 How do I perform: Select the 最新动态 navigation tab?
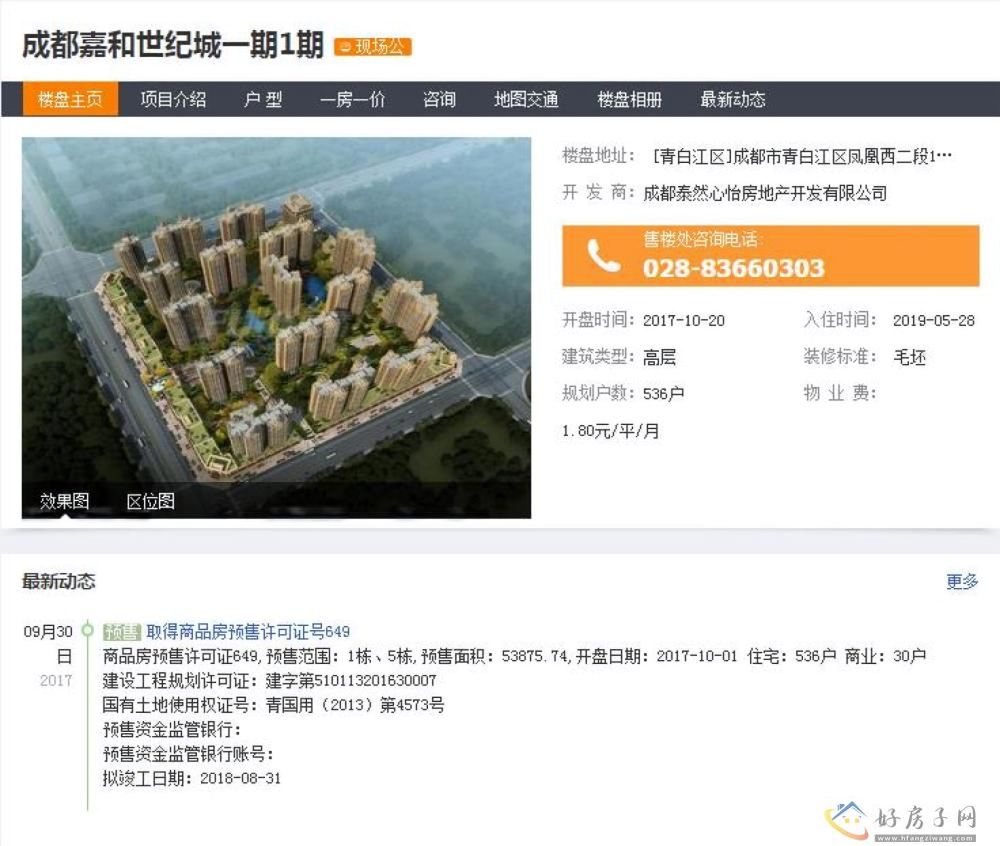coord(733,99)
